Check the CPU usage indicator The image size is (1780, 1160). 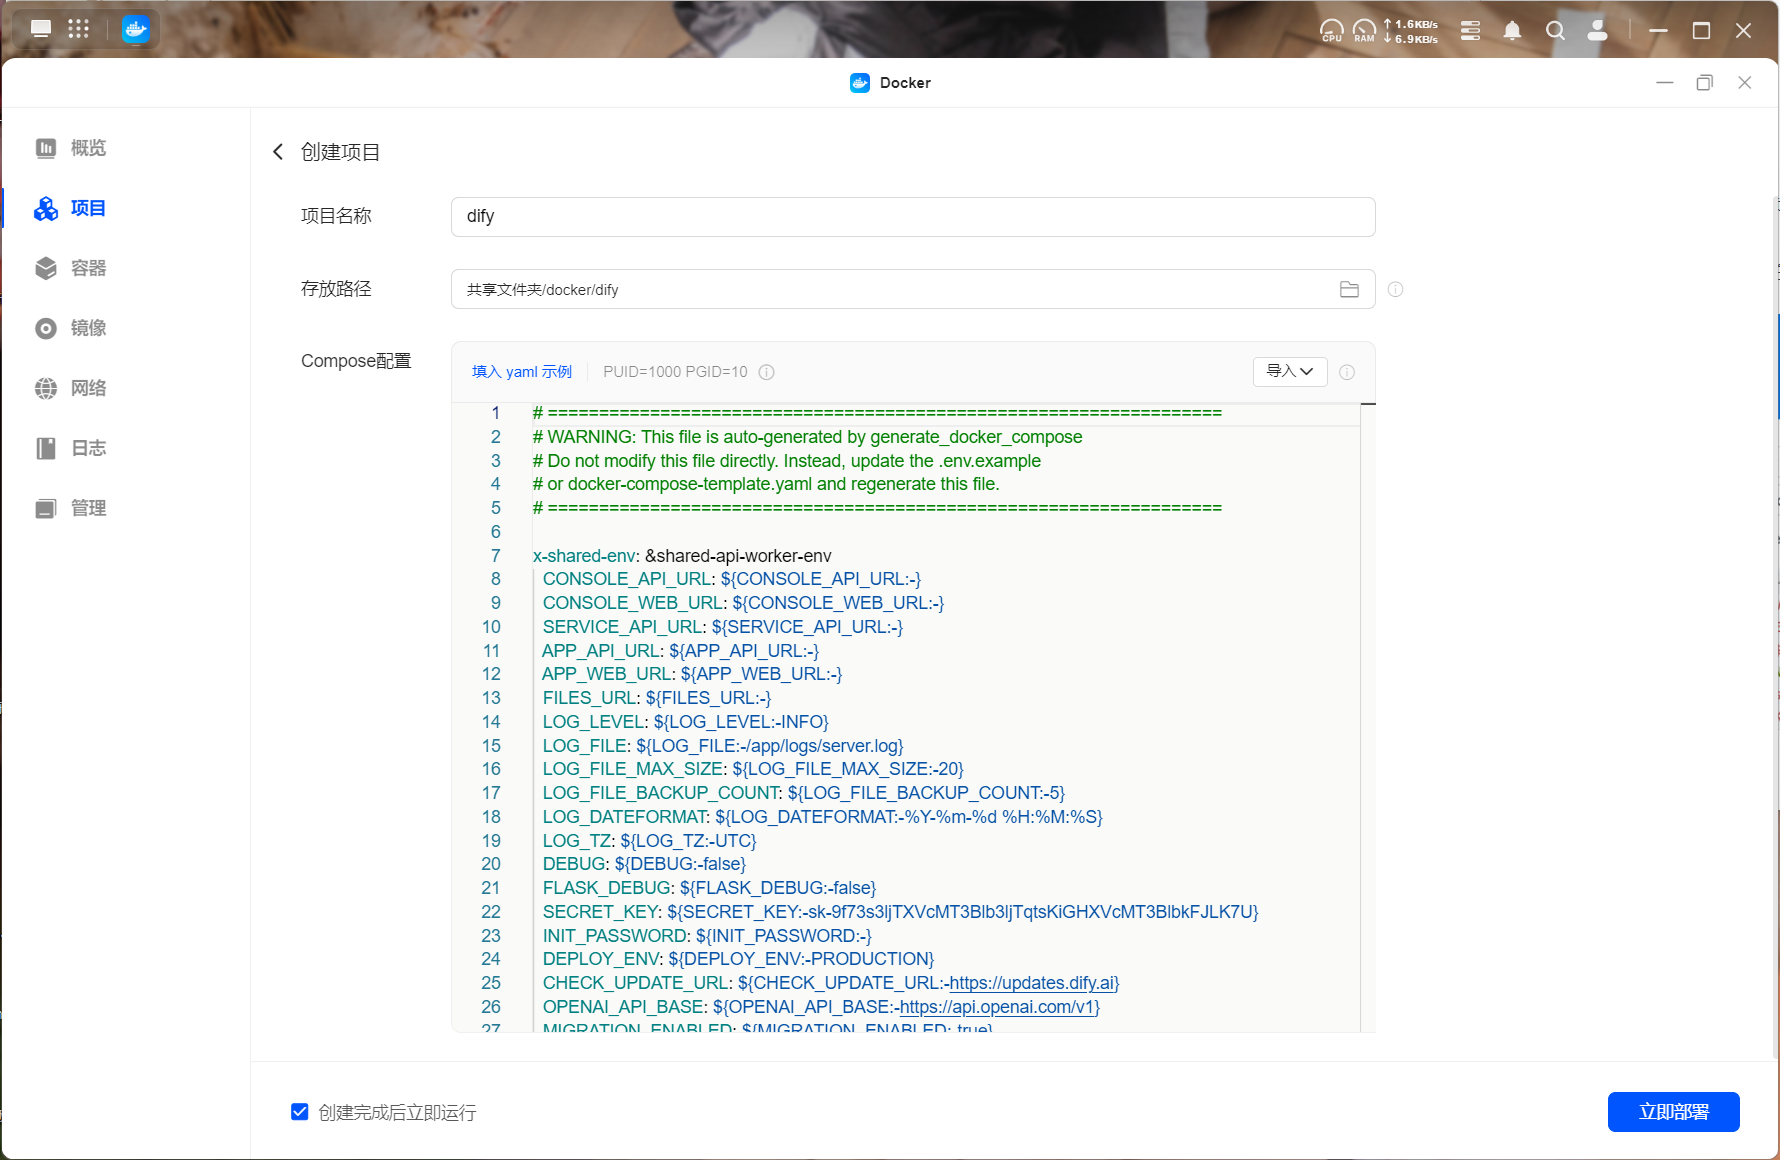coord(1332,31)
